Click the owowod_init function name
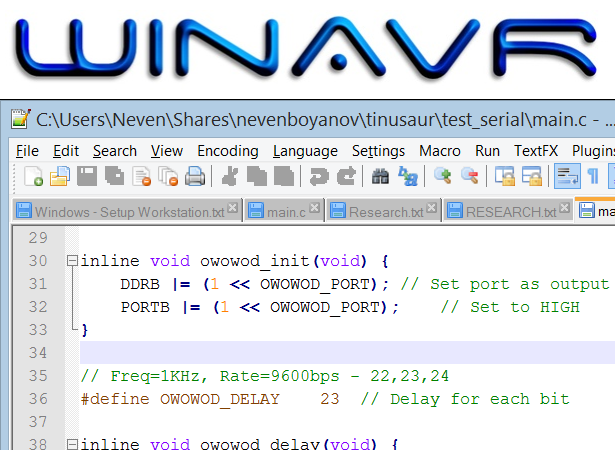The image size is (615, 450). pyautogui.click(x=255, y=261)
